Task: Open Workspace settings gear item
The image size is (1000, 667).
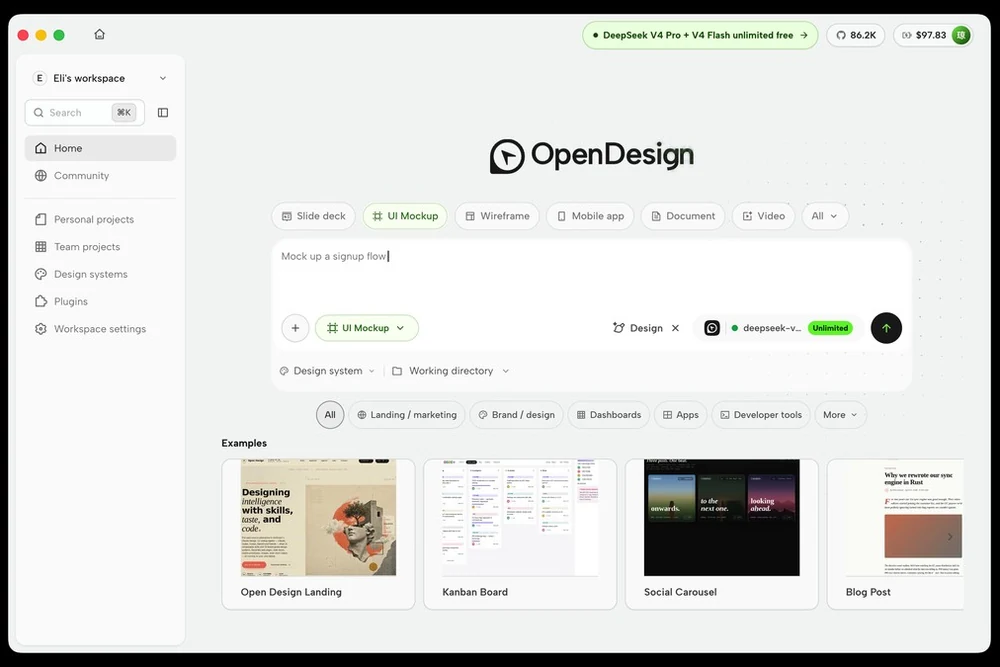Action: pyautogui.click(x=91, y=329)
